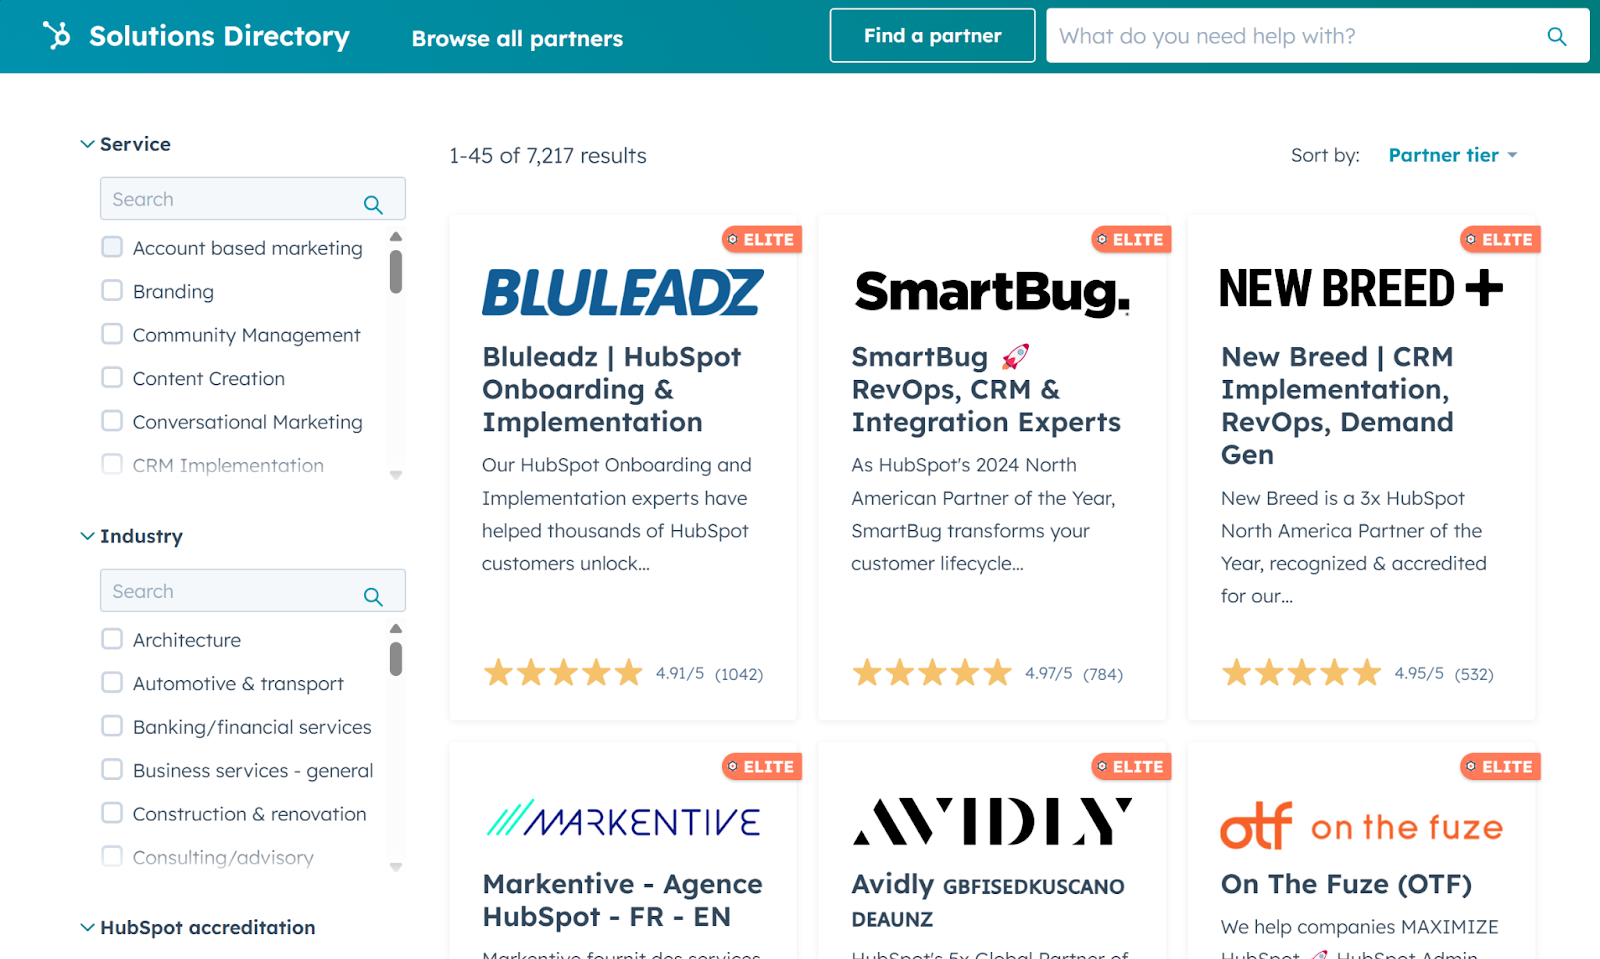Click the ELITE badge on Markentive card
The width and height of the screenshot is (1600, 959).
(762, 767)
